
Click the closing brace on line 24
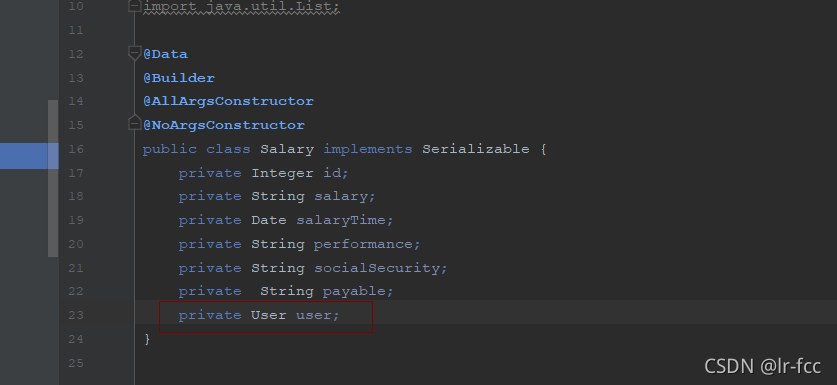pos(147,339)
